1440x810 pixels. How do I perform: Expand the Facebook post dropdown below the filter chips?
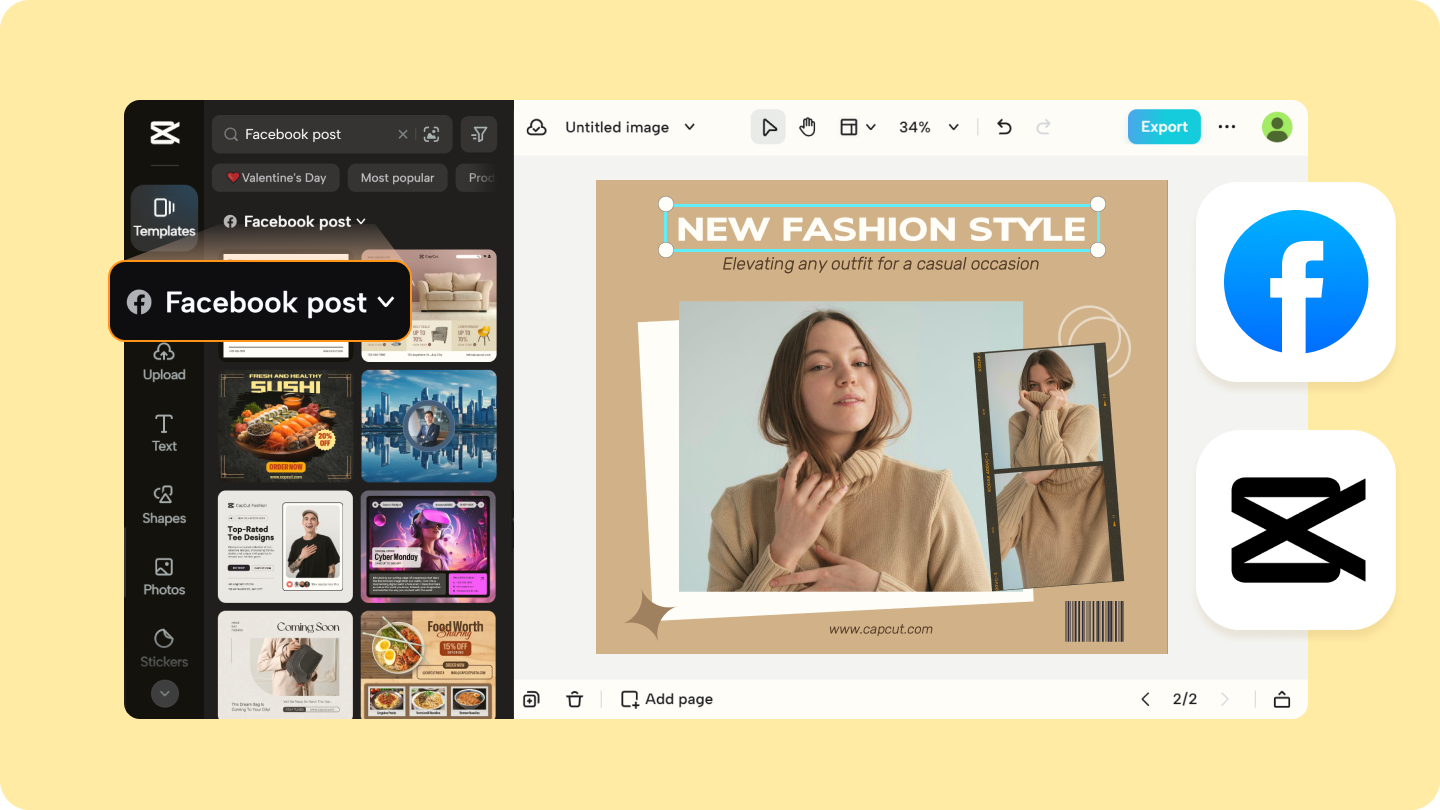tap(294, 221)
